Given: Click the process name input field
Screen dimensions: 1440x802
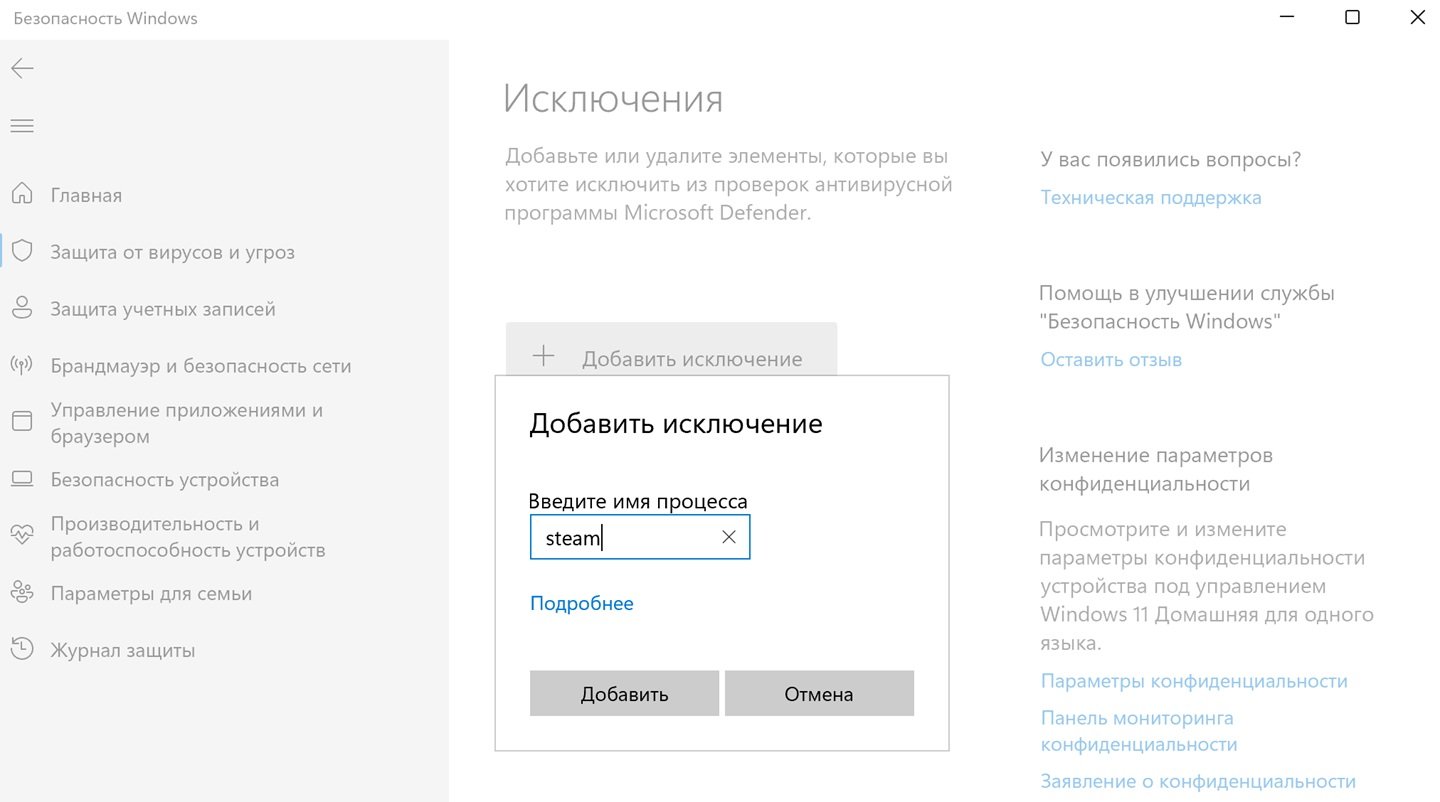Looking at the screenshot, I should point(640,537).
